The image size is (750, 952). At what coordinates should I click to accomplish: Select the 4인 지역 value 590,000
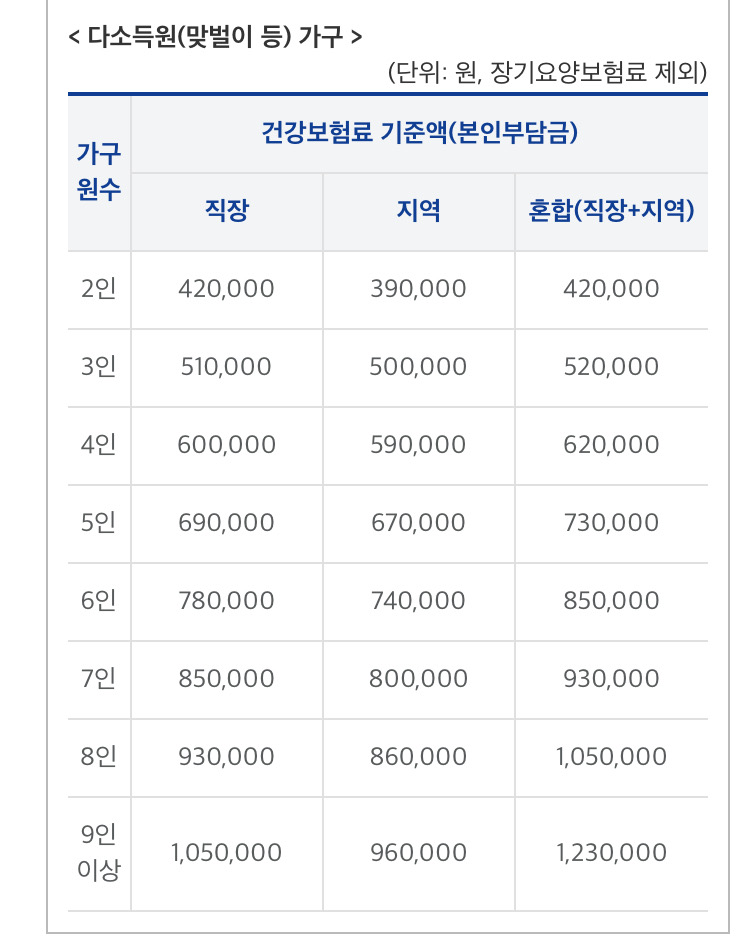click(x=418, y=445)
